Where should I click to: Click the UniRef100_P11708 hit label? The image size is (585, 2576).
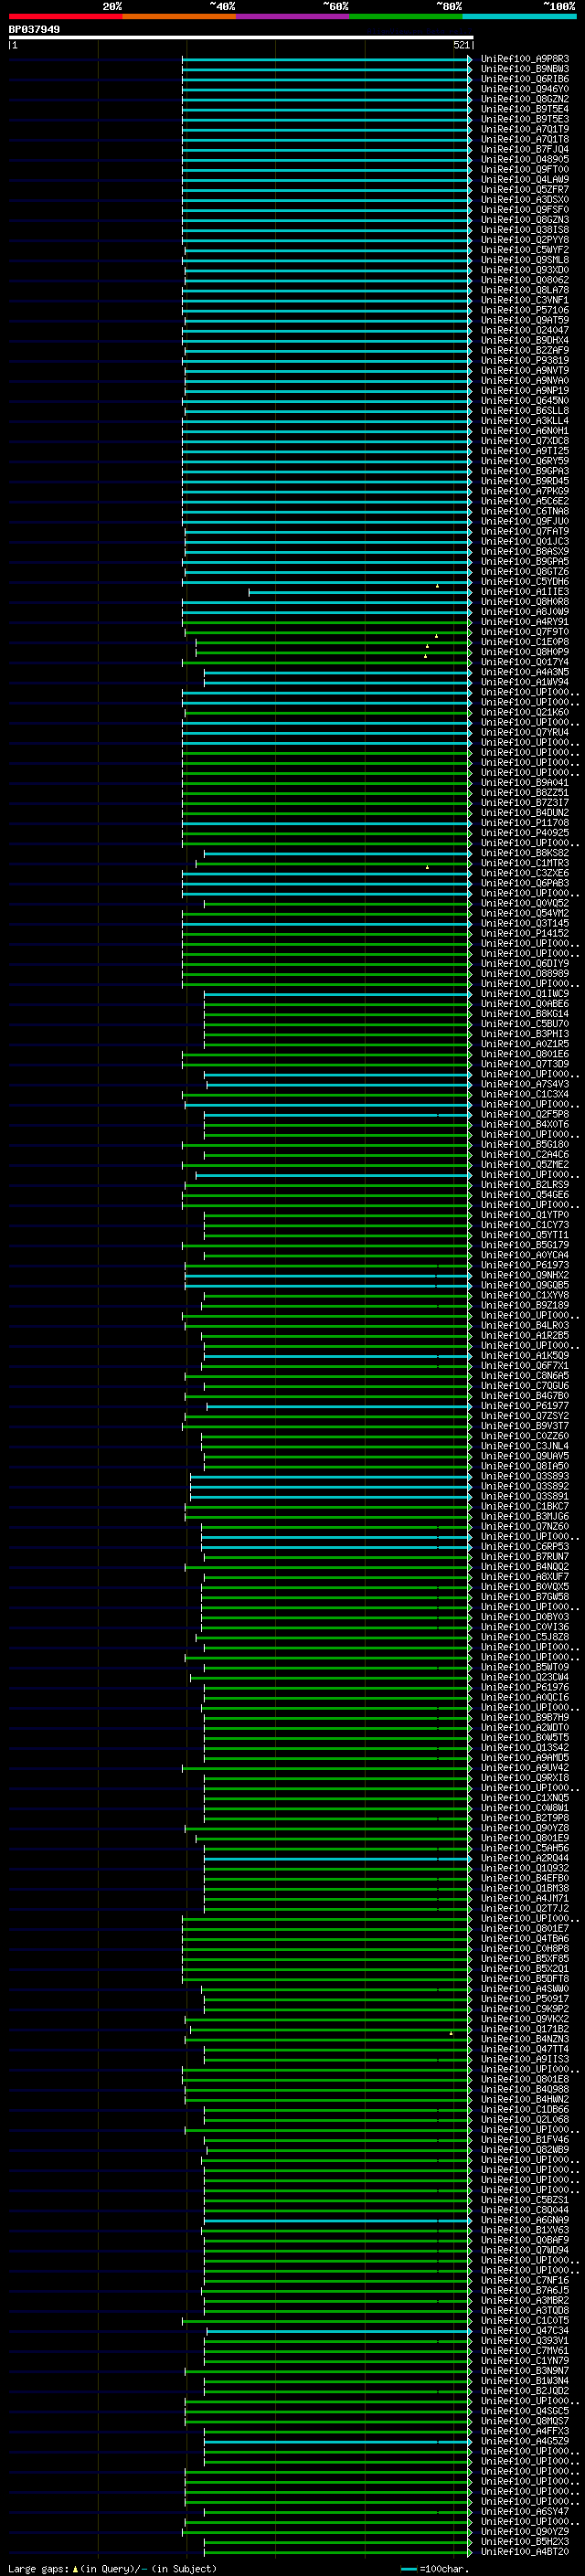pyautogui.click(x=525, y=823)
